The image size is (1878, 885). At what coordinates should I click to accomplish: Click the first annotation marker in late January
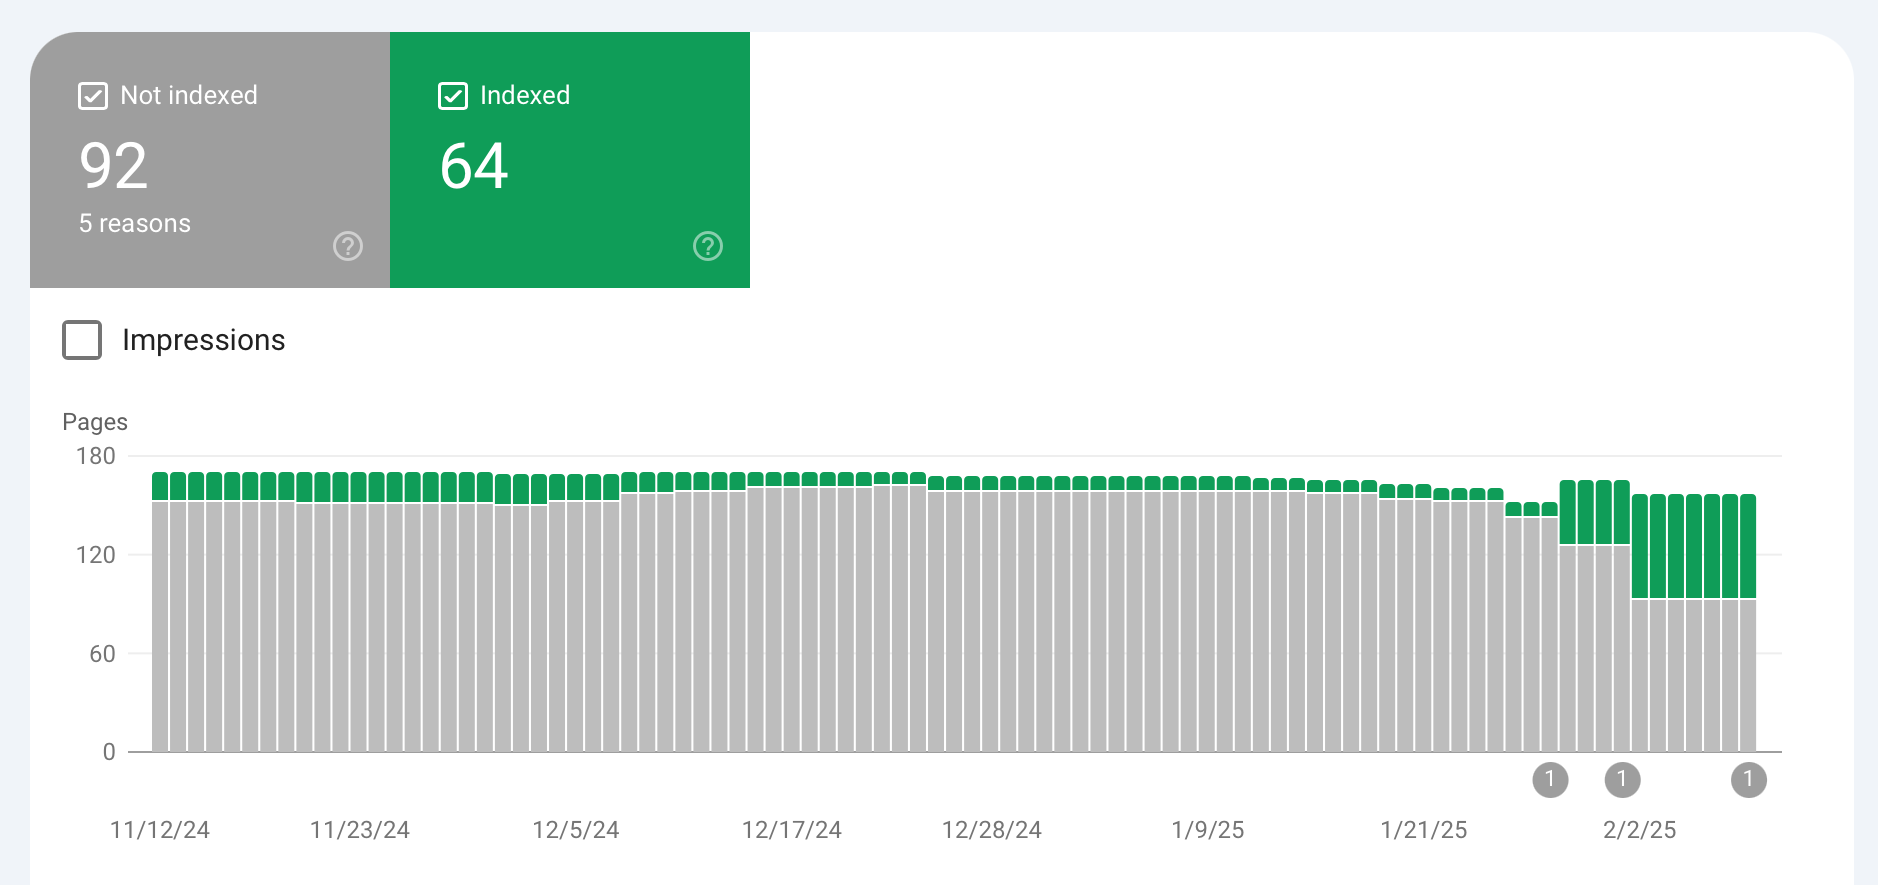(1550, 780)
